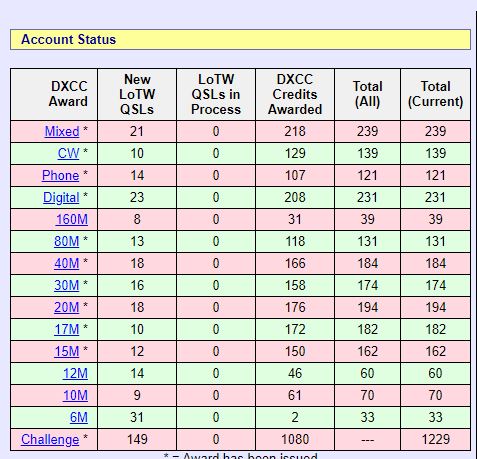Select the Digital credits awarded value 208
477x459 pixels.
(x=295, y=197)
